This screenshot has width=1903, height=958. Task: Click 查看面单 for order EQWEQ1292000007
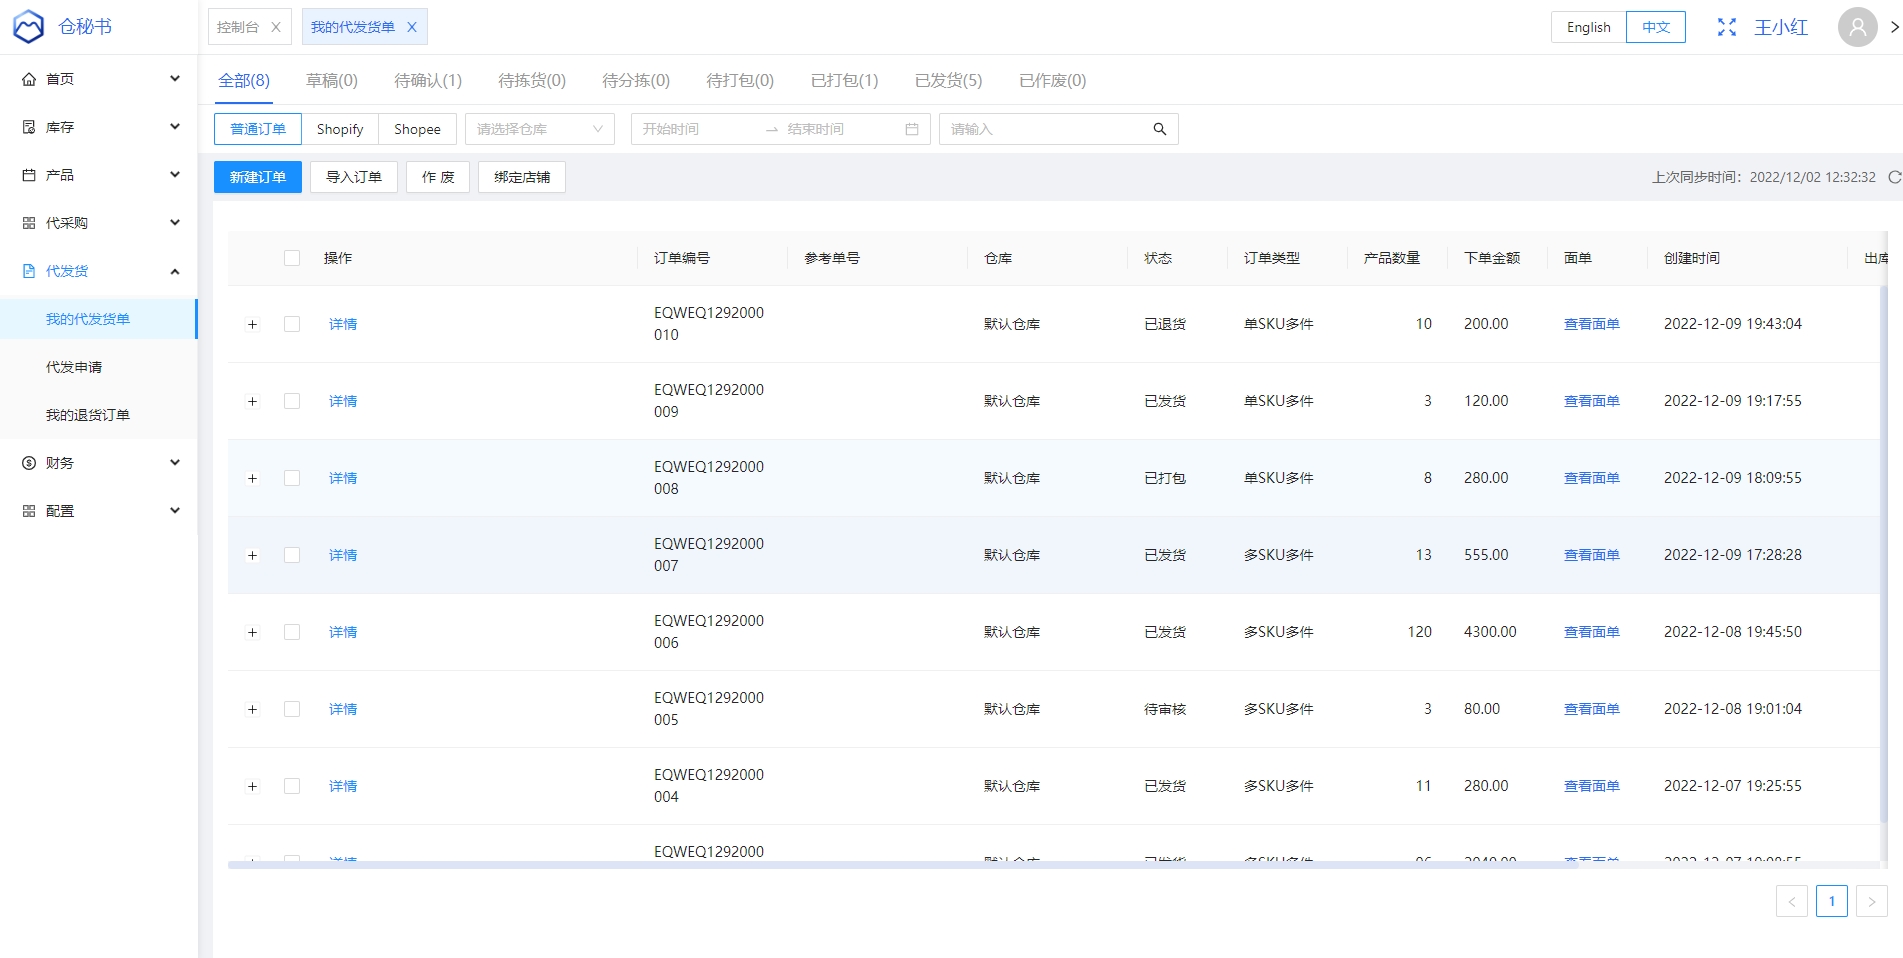tap(1592, 555)
